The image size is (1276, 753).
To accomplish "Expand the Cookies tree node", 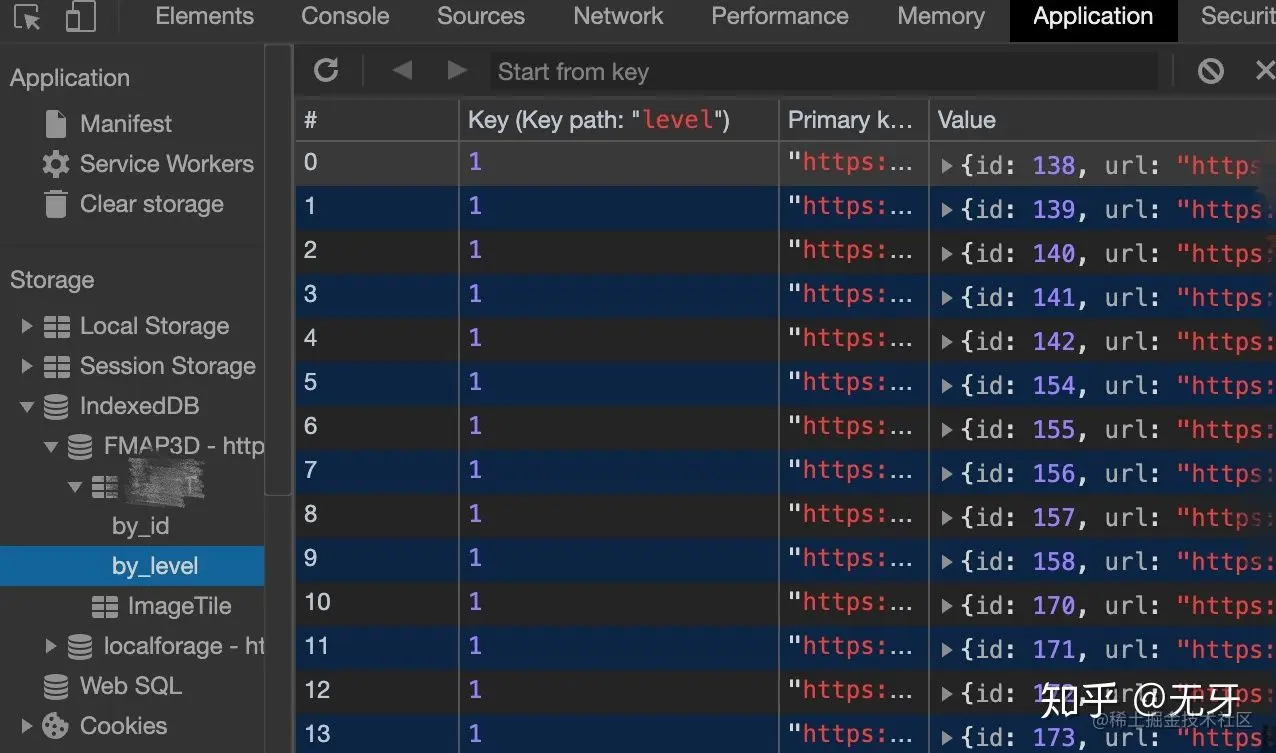I will [27, 726].
